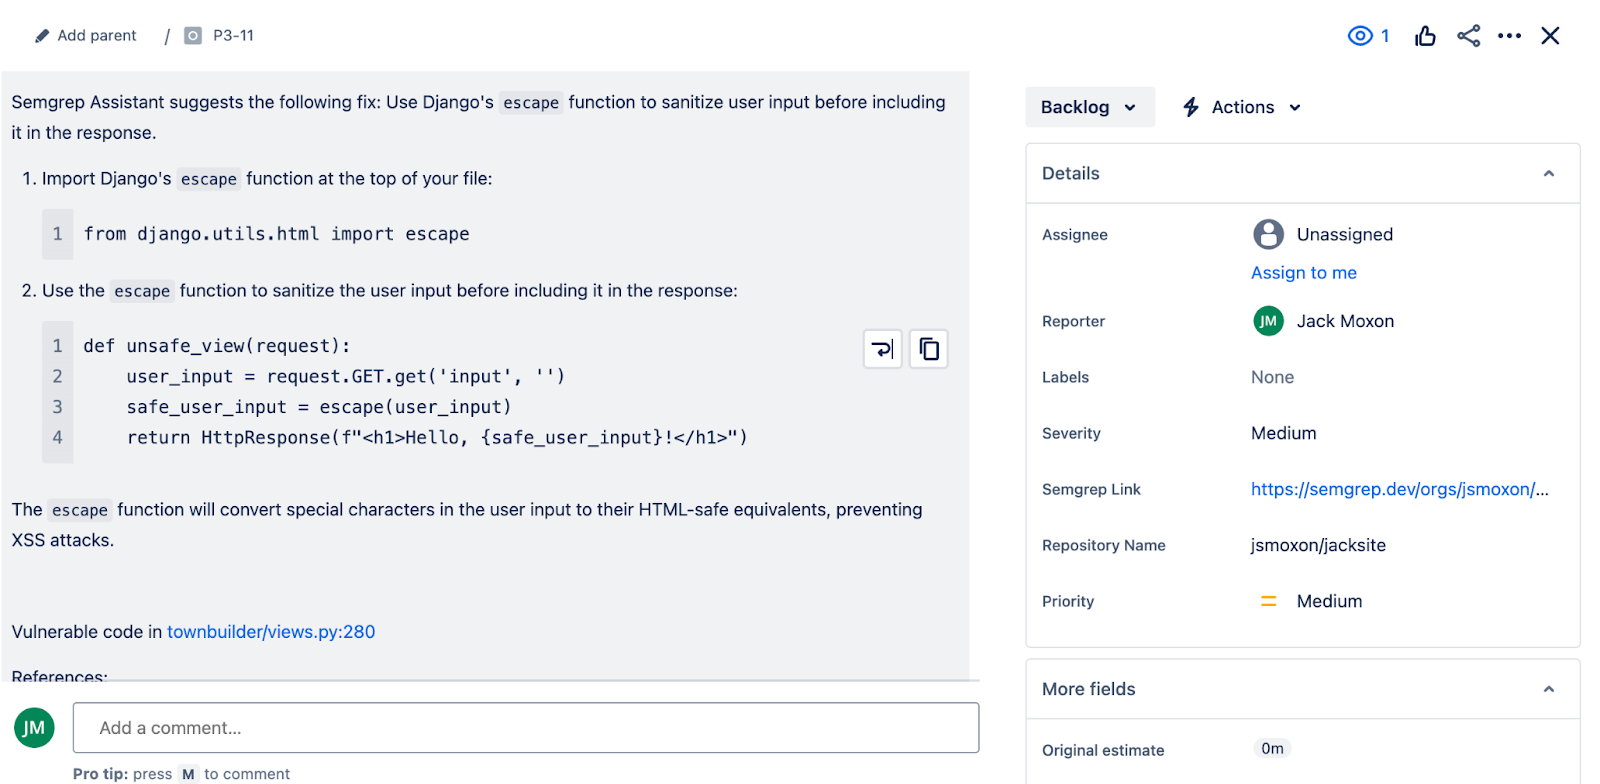Open the Semgrep Link URL
The image size is (1600, 784).
[x=1399, y=489]
